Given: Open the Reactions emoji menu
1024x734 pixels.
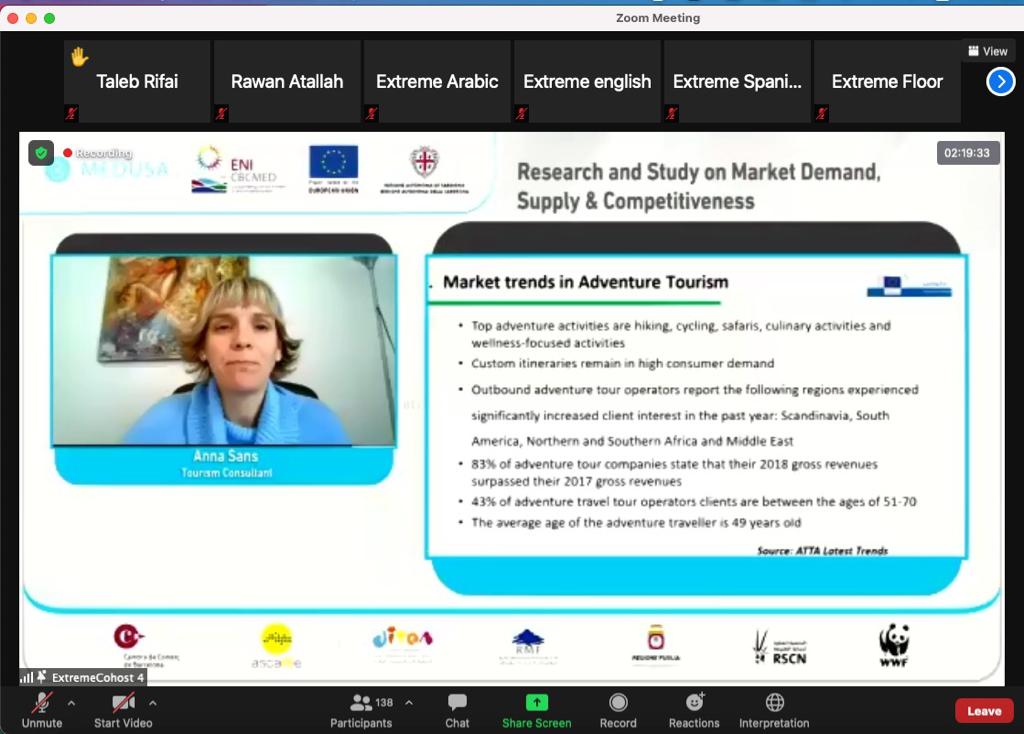Looking at the screenshot, I should pos(694,703).
